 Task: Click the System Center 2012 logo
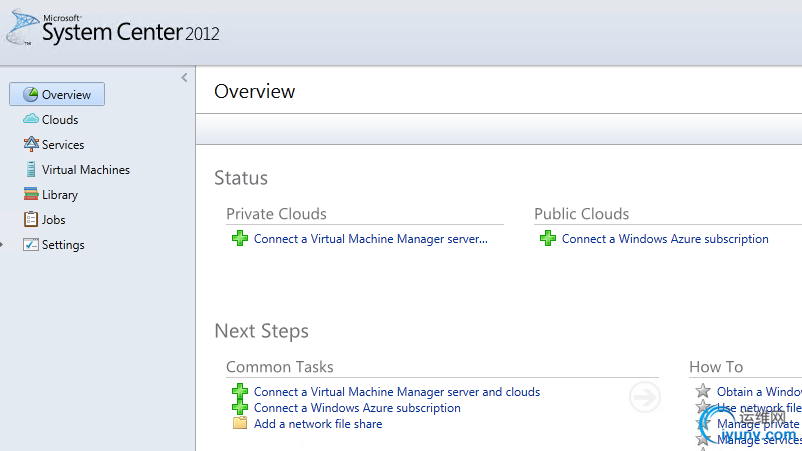click(x=113, y=30)
